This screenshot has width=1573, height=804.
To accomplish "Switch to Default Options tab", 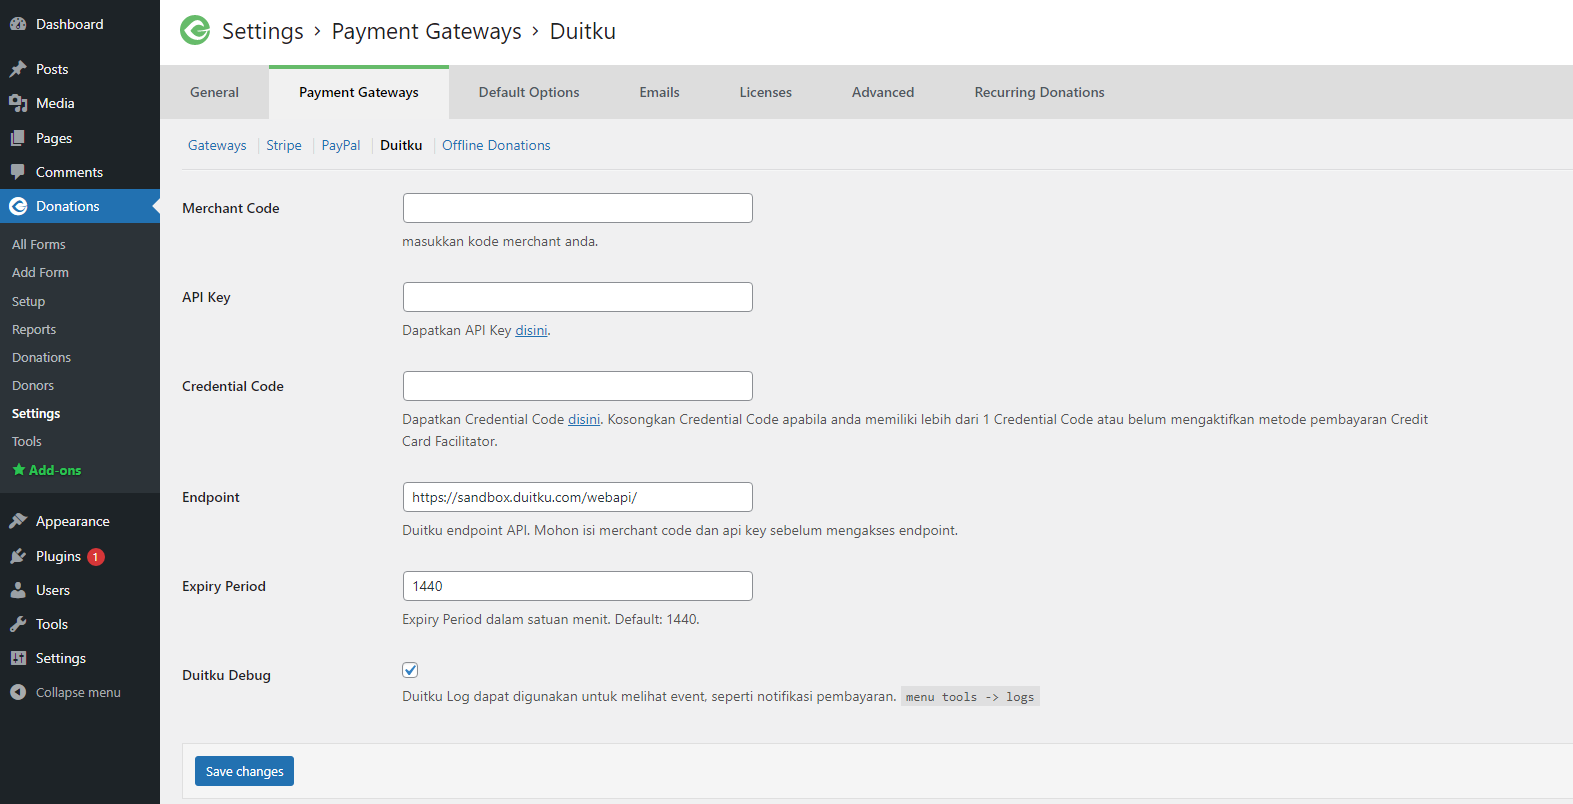I will point(529,92).
